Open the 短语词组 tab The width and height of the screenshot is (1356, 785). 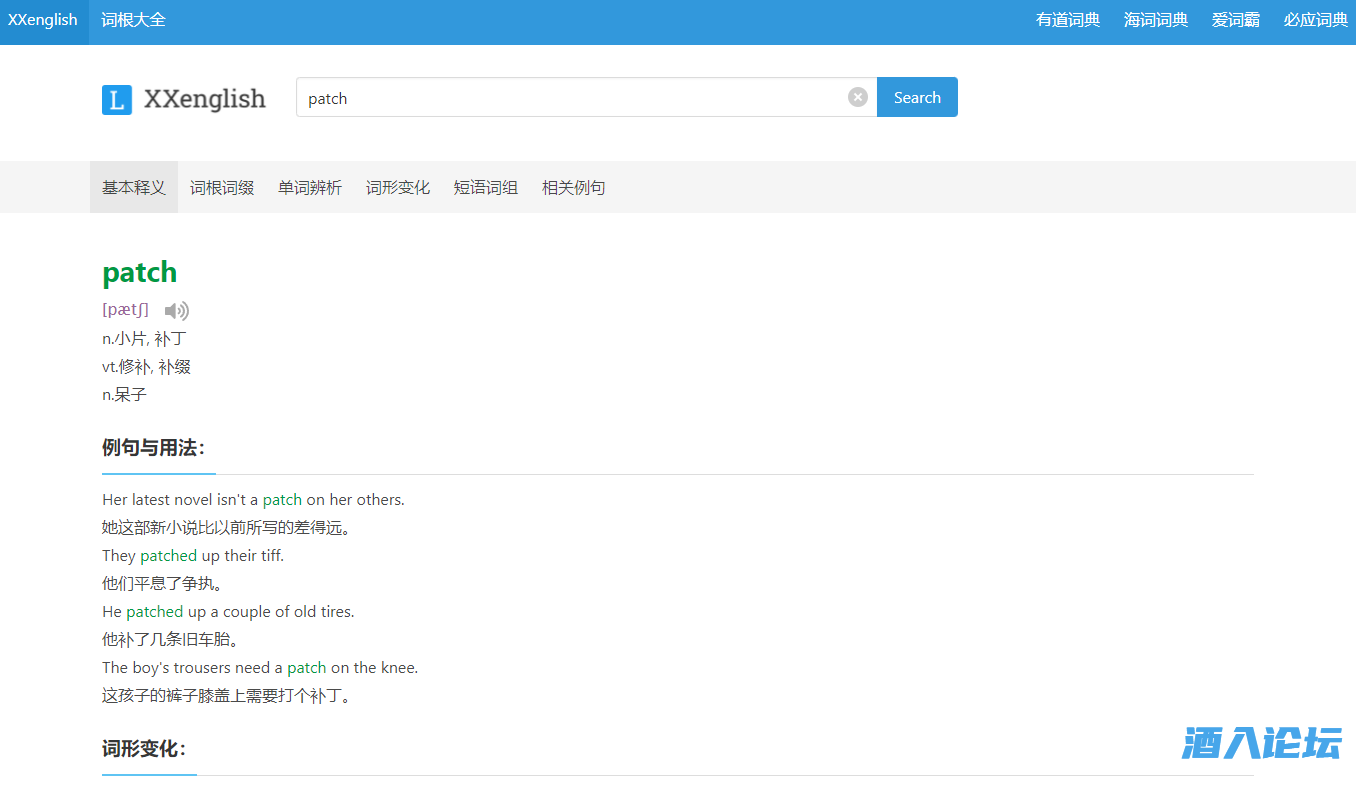[486, 188]
